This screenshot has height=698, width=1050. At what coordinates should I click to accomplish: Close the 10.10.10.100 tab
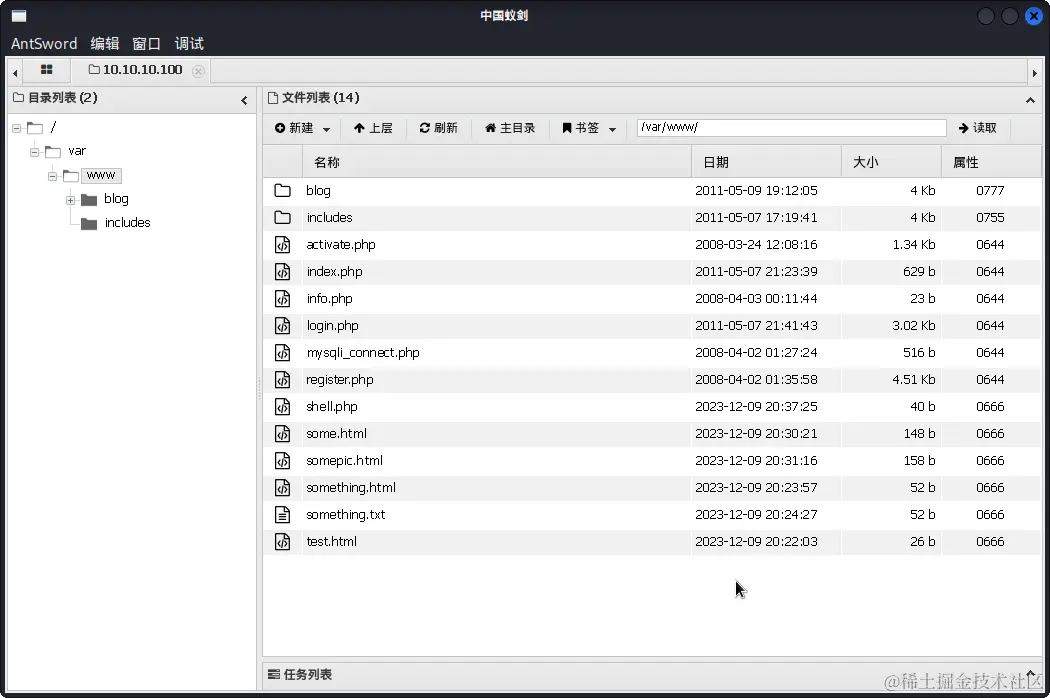click(x=198, y=71)
